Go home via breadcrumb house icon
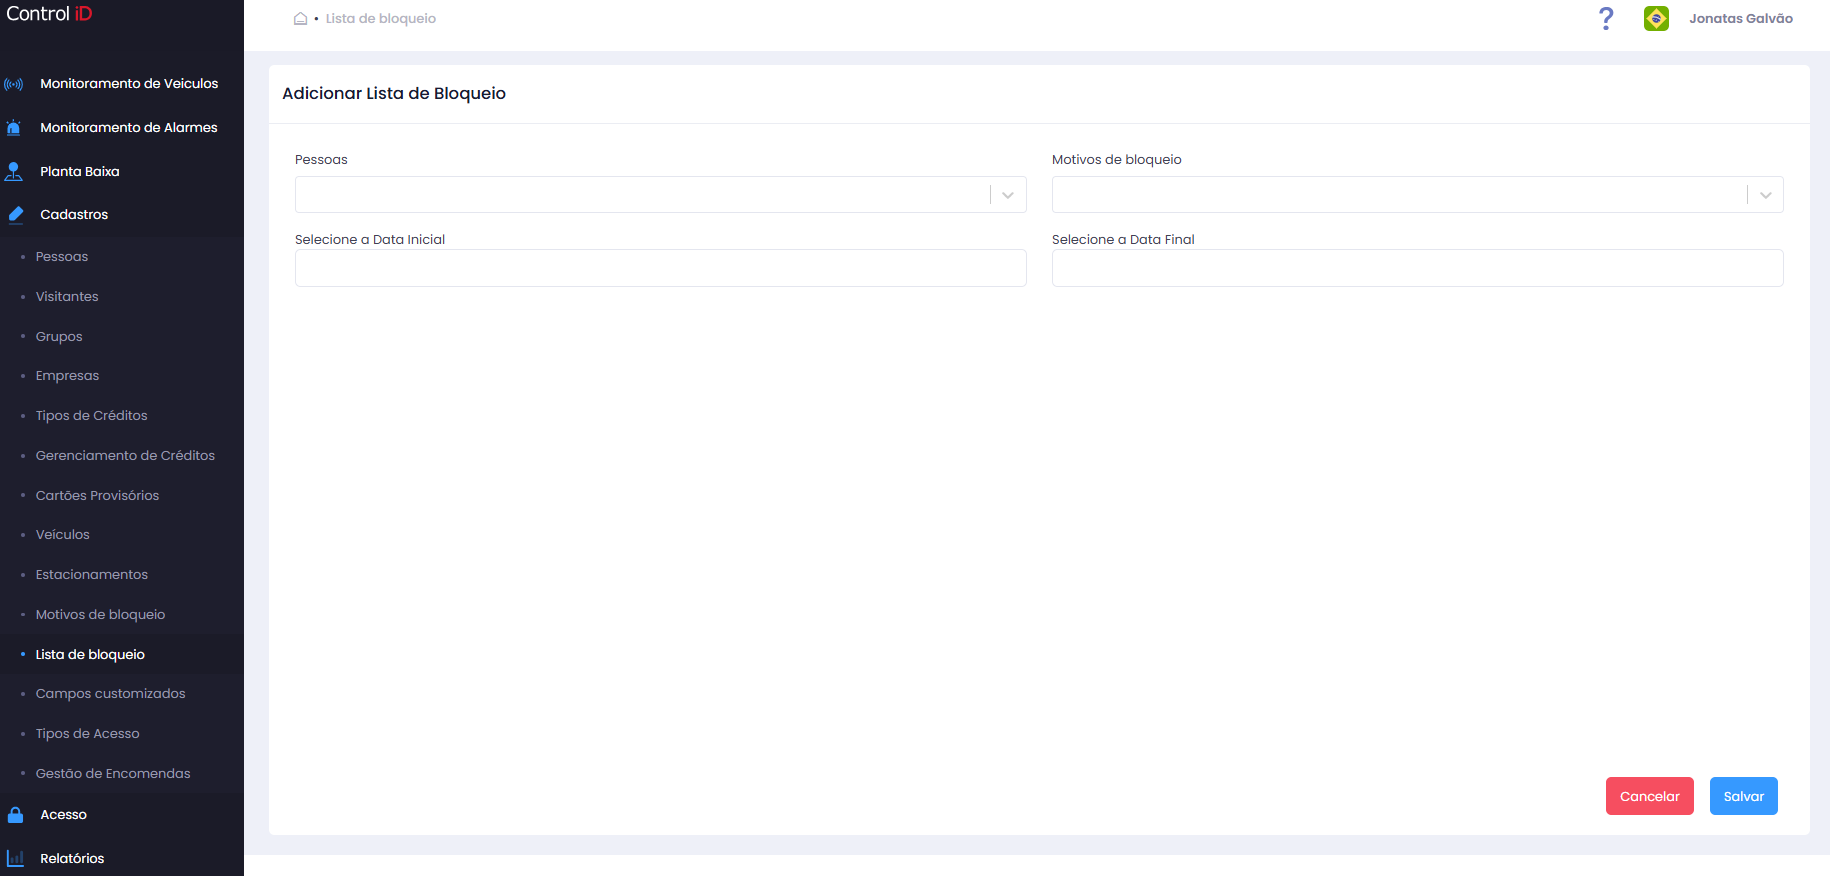Screen dimensions: 1830x876 click(x=300, y=19)
